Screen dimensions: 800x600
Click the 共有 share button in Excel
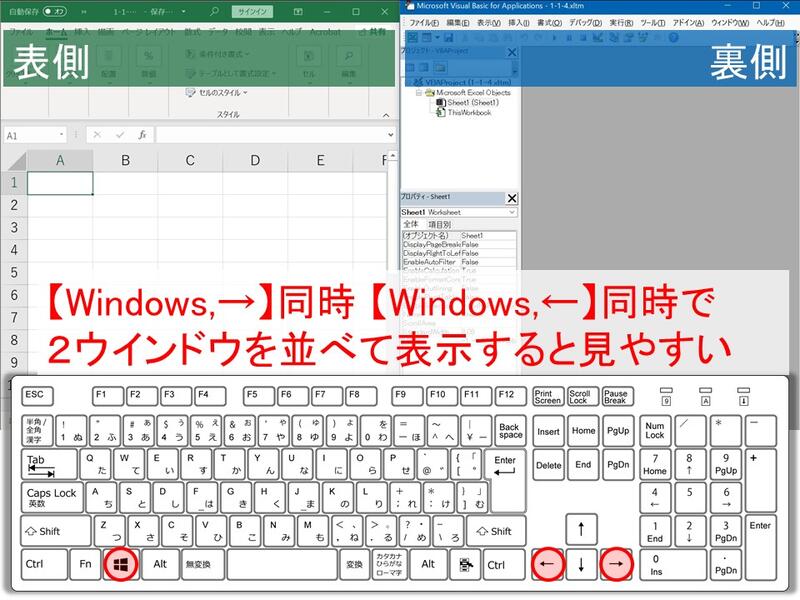(372, 32)
